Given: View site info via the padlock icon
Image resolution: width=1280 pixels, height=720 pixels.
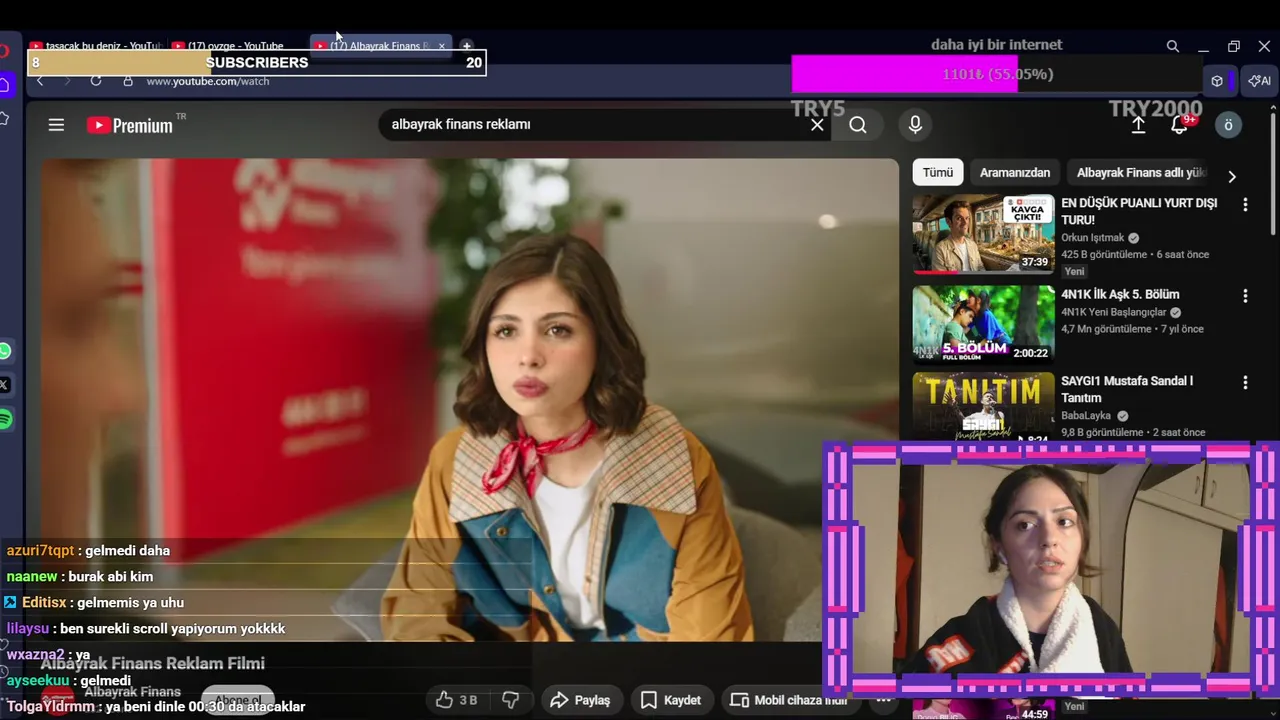Looking at the screenshot, I should click(x=127, y=81).
